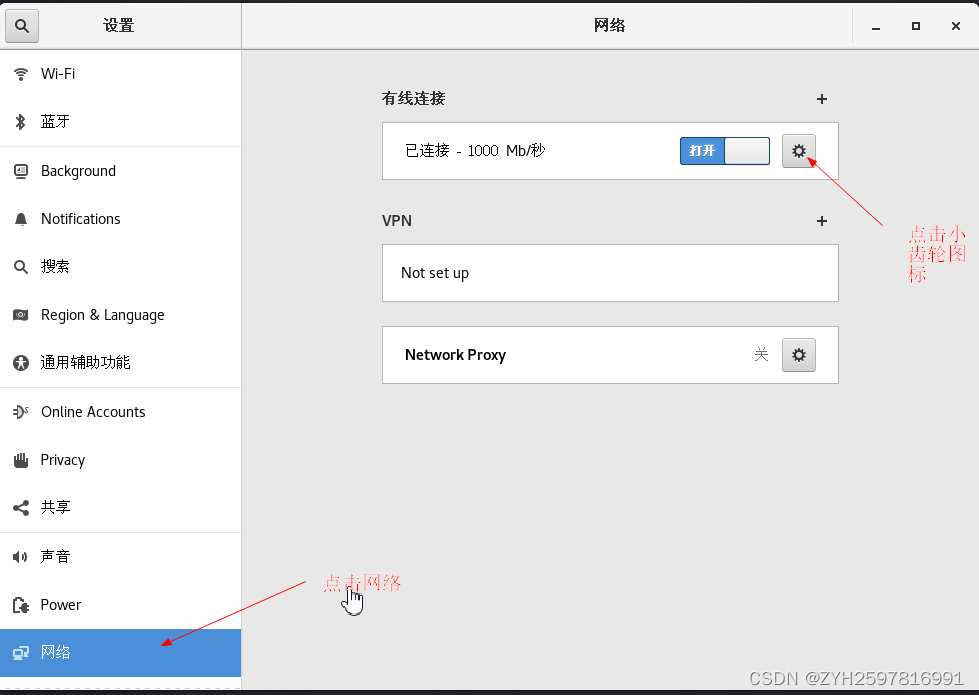
Task: Click the 设置 header title
Action: 119,26
